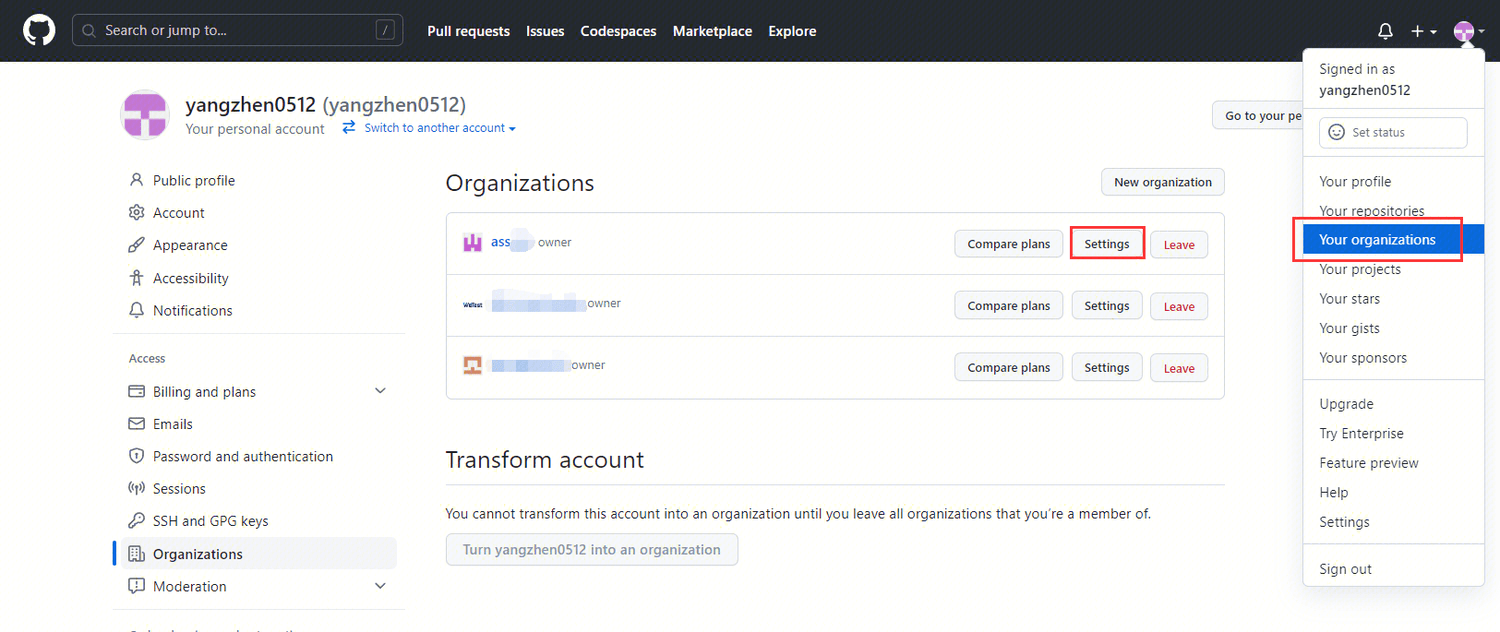Click the orange organization avatar icon
Image resolution: width=1500 pixels, height=632 pixels.
tap(472, 366)
